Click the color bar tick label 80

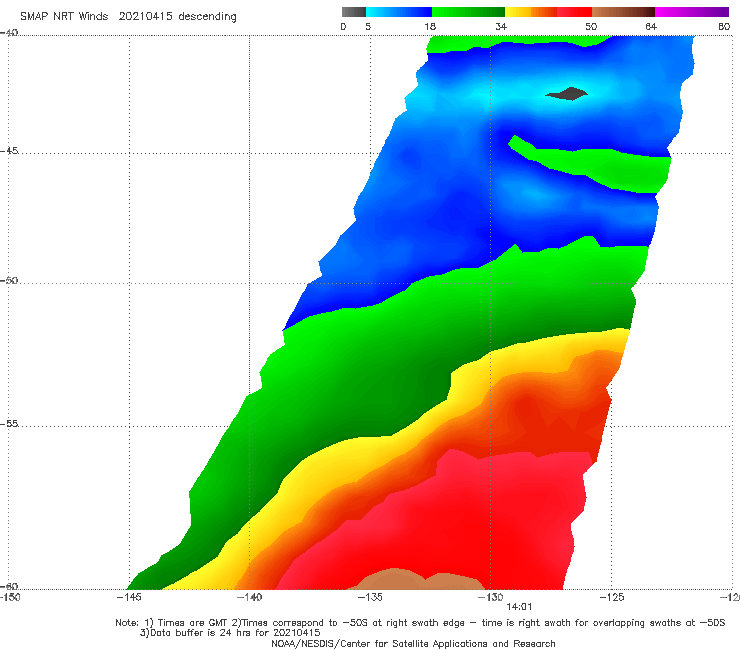(724, 27)
